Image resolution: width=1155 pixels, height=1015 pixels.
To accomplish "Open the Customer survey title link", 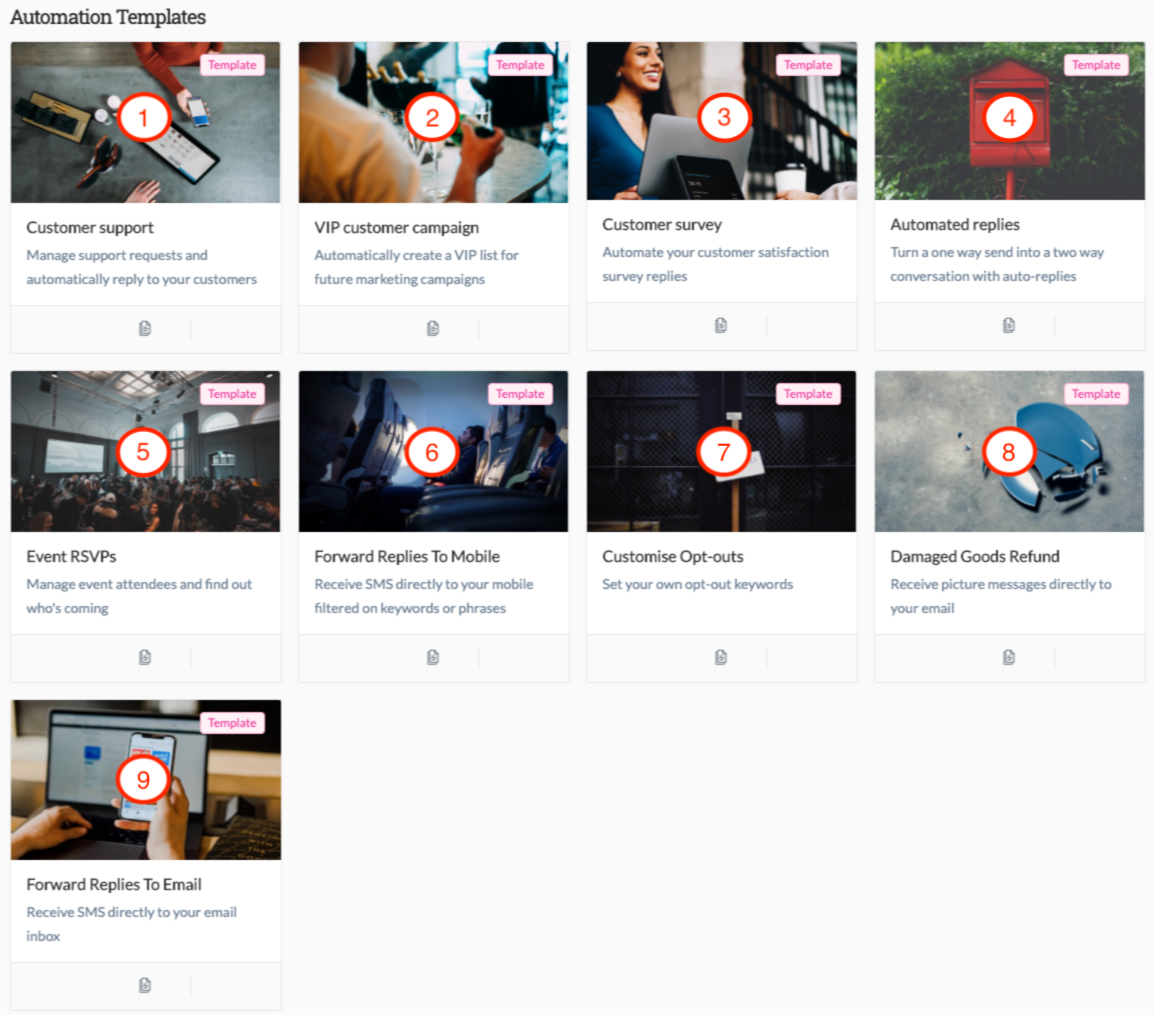I will (x=661, y=225).
